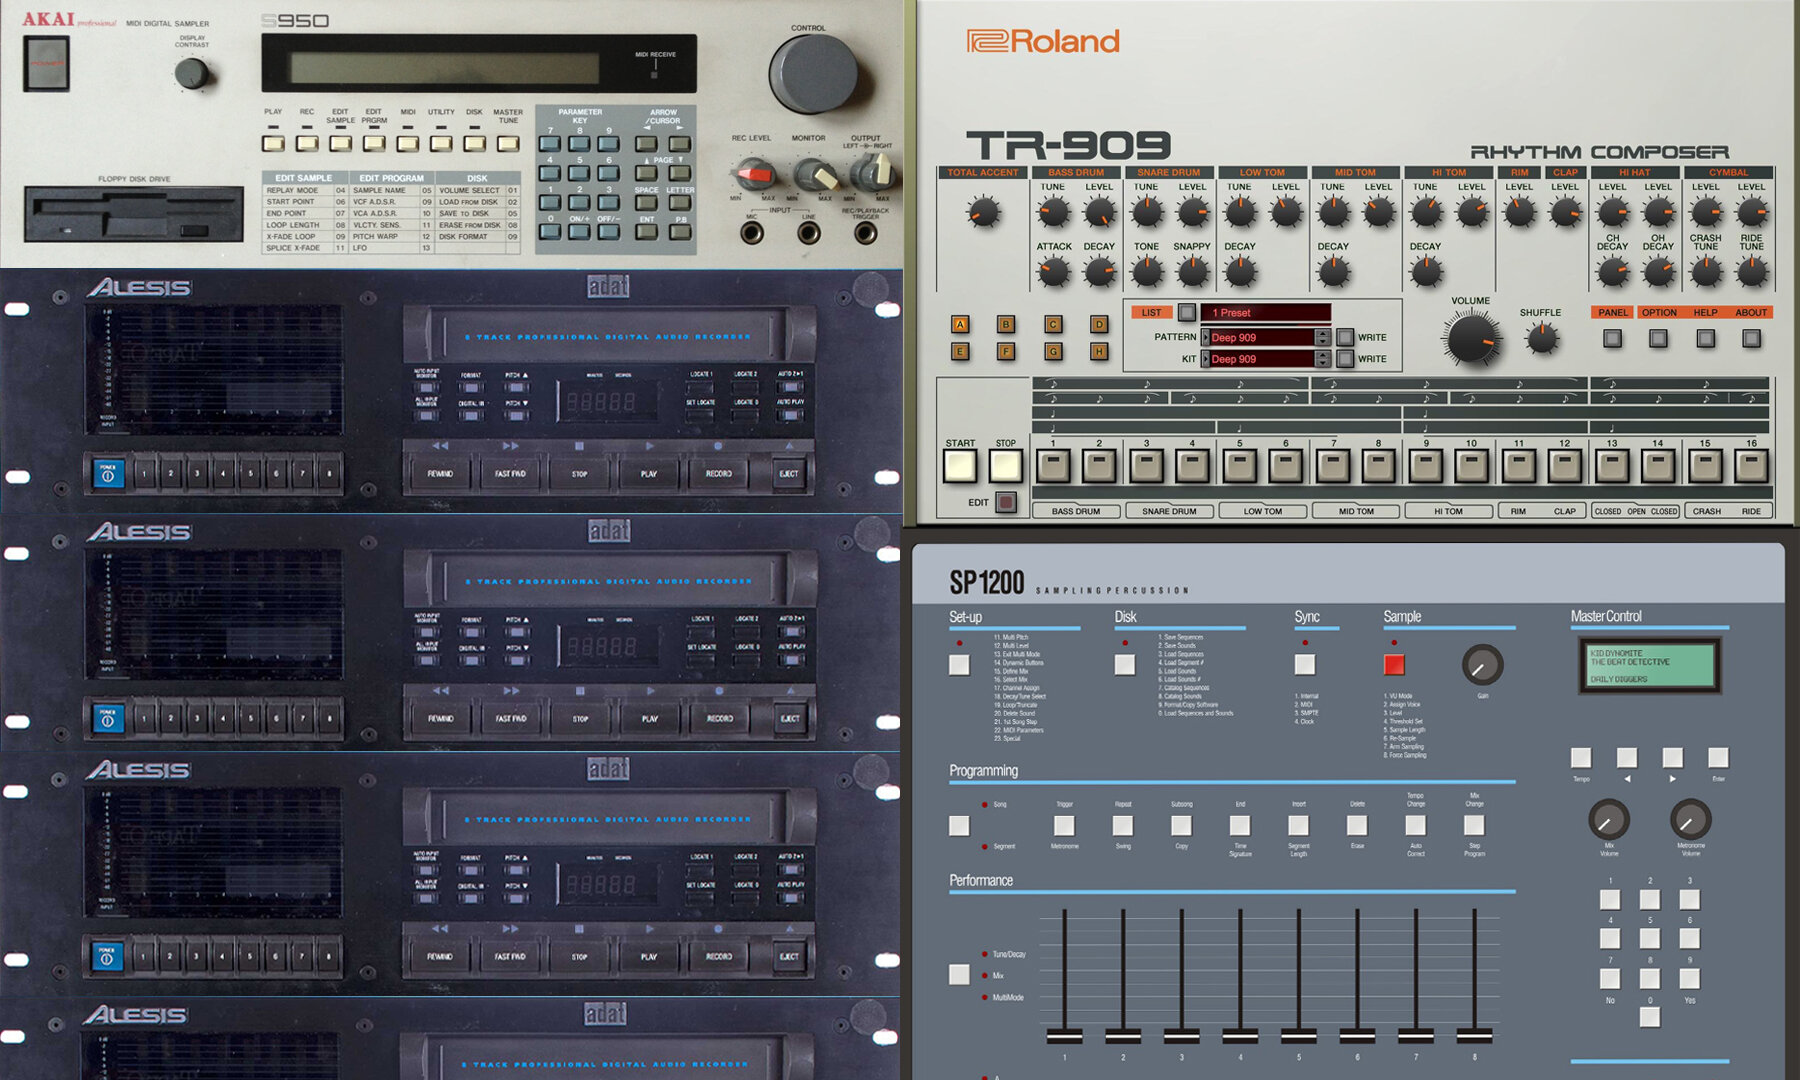Click the TR-909 VOLUME knob

click(1471, 338)
